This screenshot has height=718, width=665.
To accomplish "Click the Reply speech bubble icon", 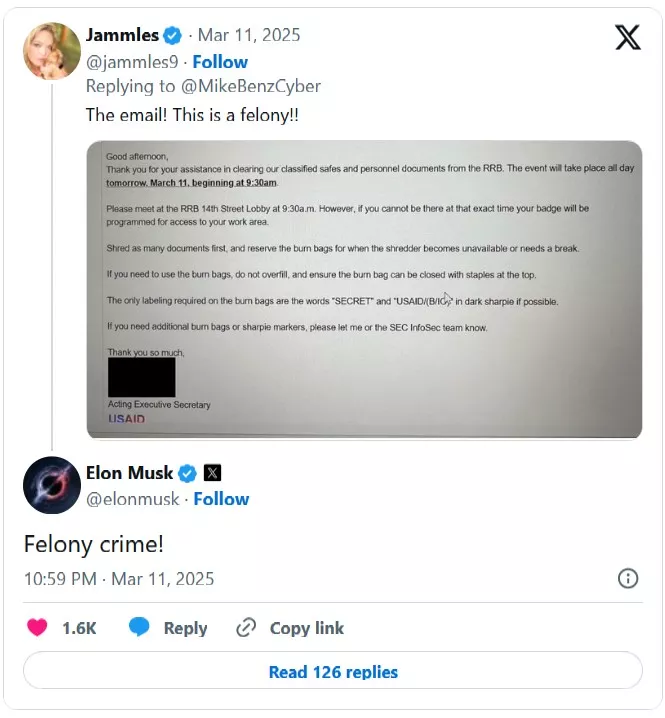I will tap(140, 628).
